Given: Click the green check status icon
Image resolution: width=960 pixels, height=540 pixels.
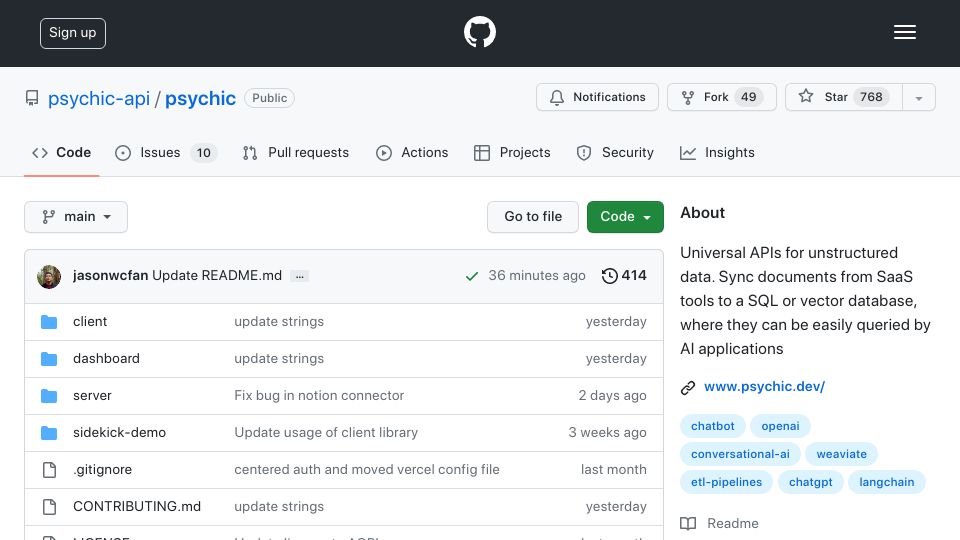Looking at the screenshot, I should point(471,276).
